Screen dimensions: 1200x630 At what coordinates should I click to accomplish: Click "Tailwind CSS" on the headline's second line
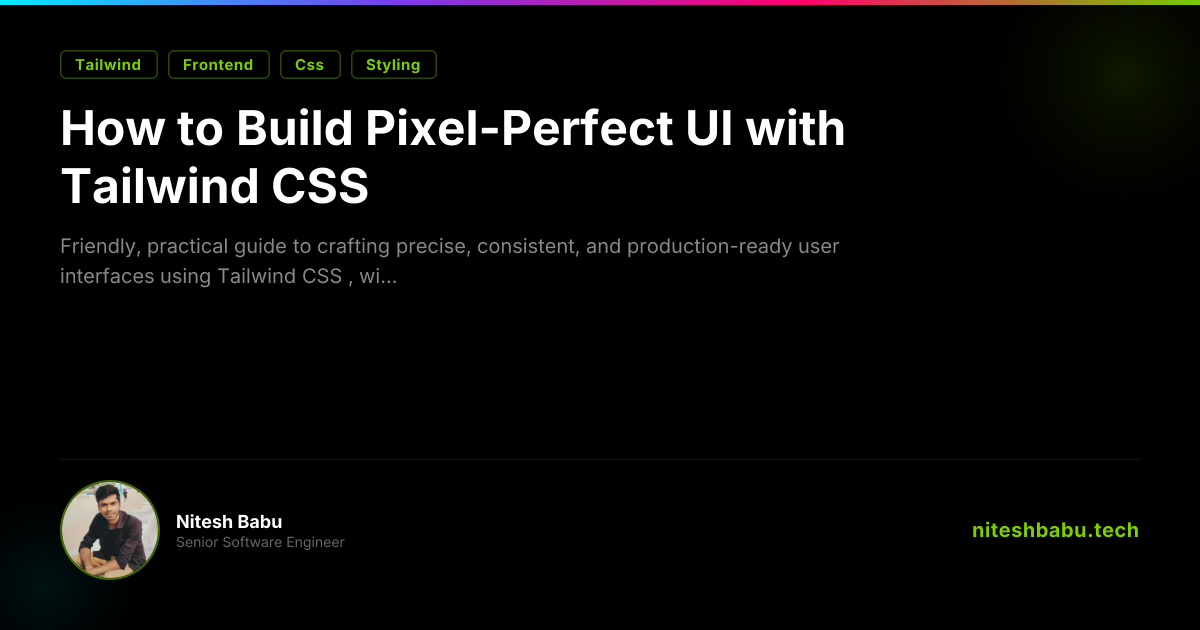coord(215,187)
